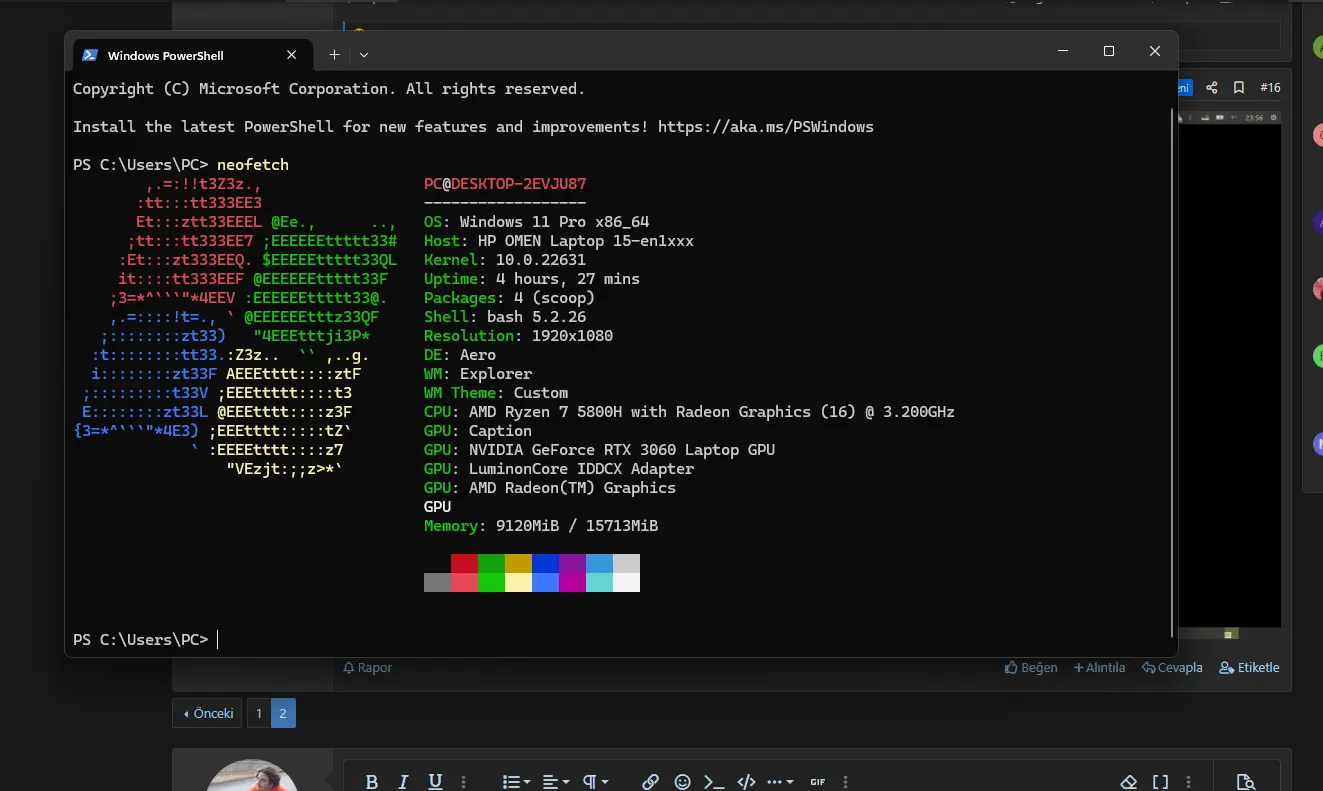This screenshot has height=791, width=1323.
Task: Go to previous page via Önceki
Action: [x=207, y=713]
